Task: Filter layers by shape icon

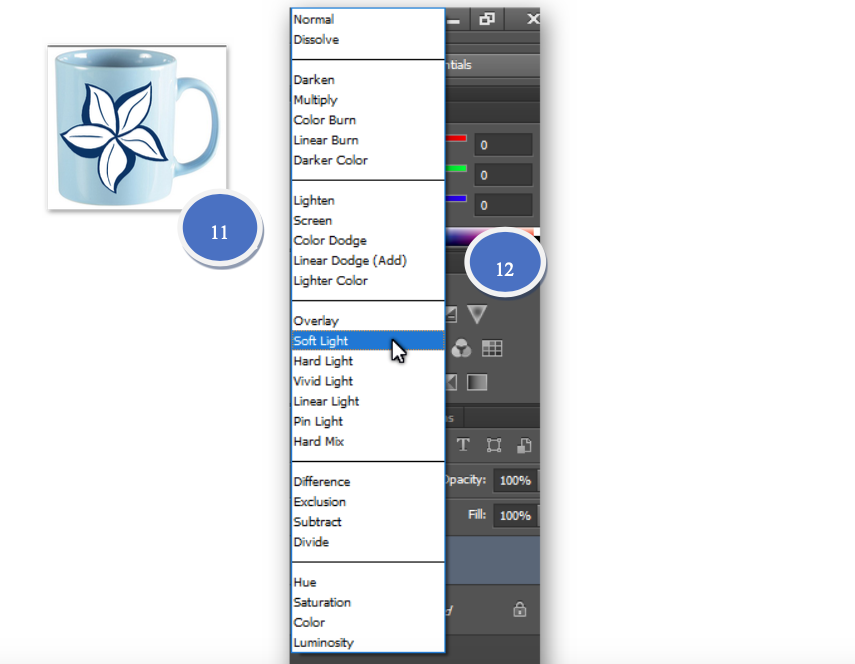Action: [x=493, y=445]
